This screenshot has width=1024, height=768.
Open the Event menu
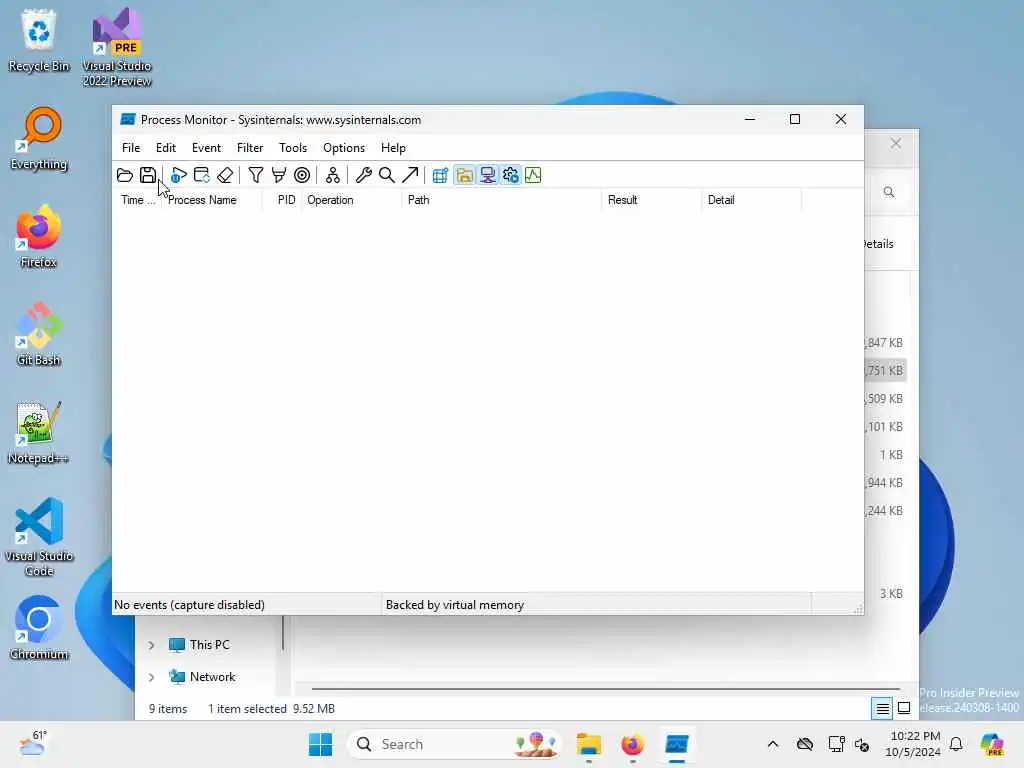tap(206, 148)
